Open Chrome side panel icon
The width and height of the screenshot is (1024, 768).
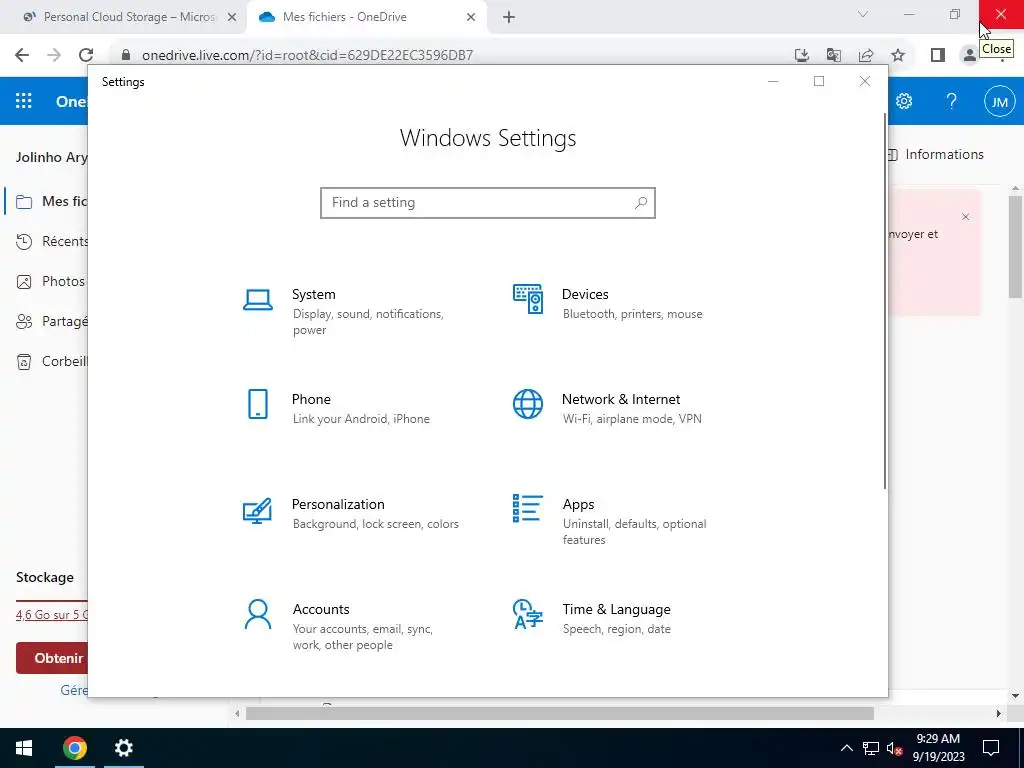point(938,55)
